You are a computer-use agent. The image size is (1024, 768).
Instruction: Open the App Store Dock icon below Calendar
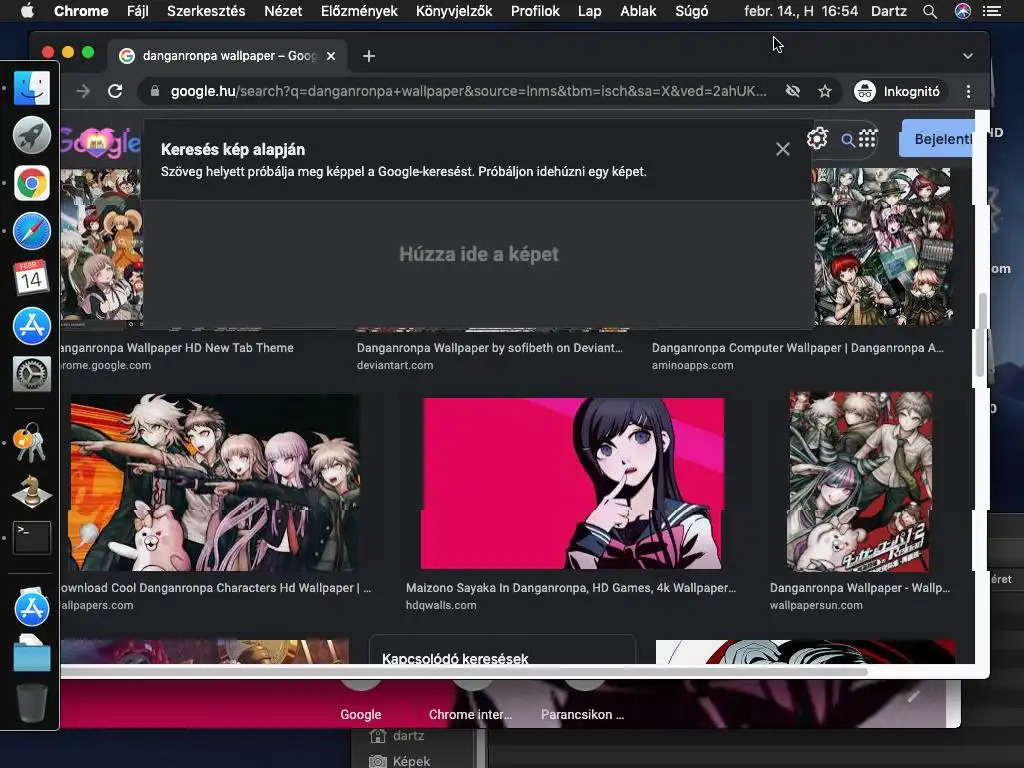click(x=31, y=325)
